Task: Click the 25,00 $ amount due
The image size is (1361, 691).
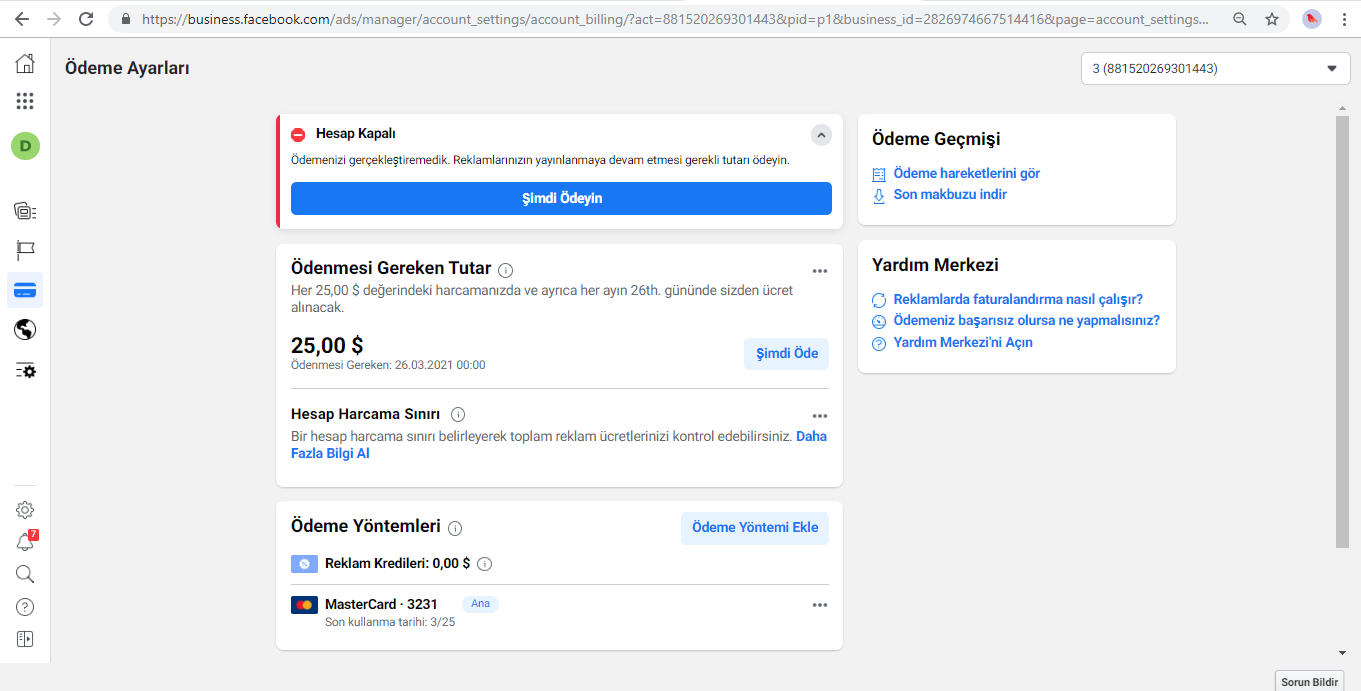Action: point(327,346)
